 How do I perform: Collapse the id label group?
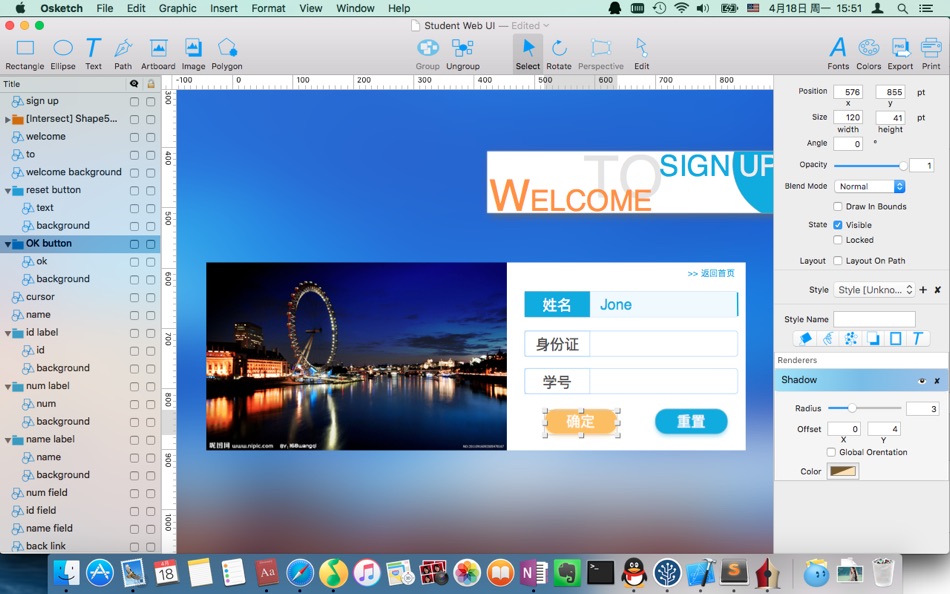tap(7, 333)
